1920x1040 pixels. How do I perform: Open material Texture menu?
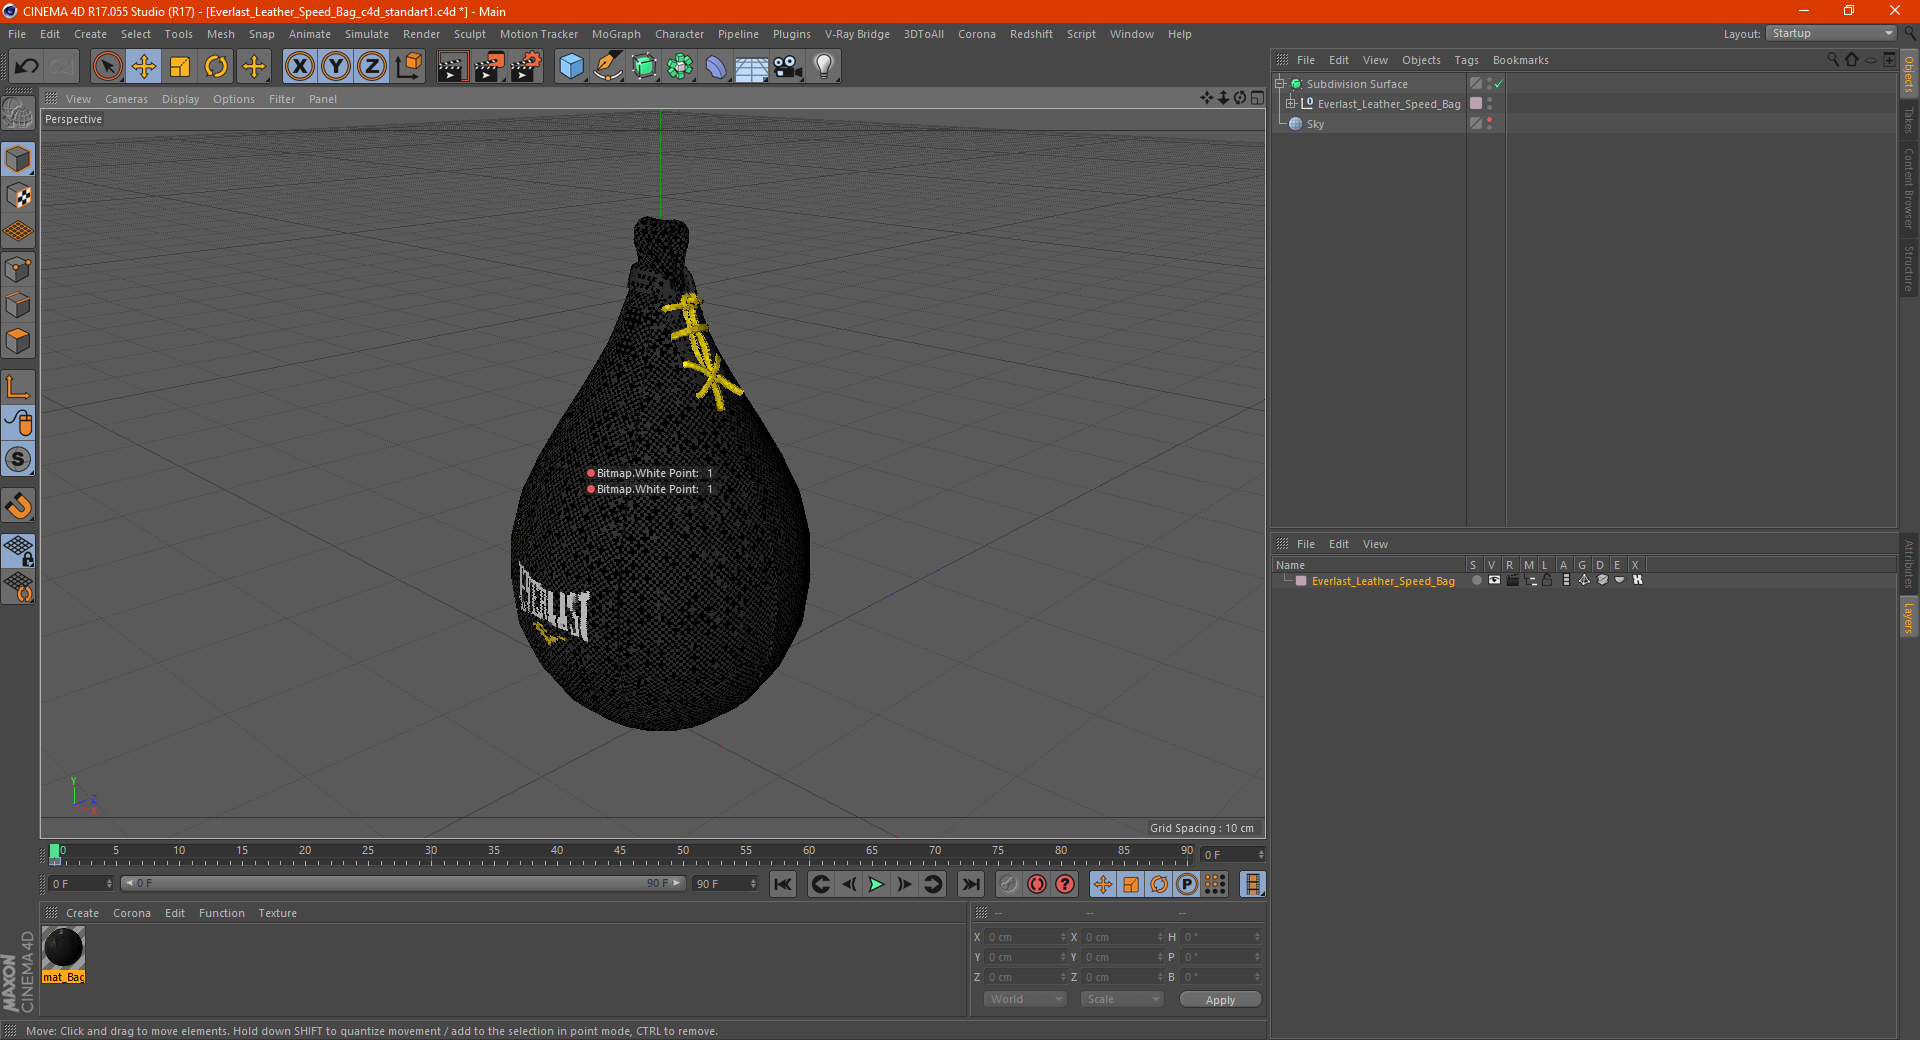point(277,913)
